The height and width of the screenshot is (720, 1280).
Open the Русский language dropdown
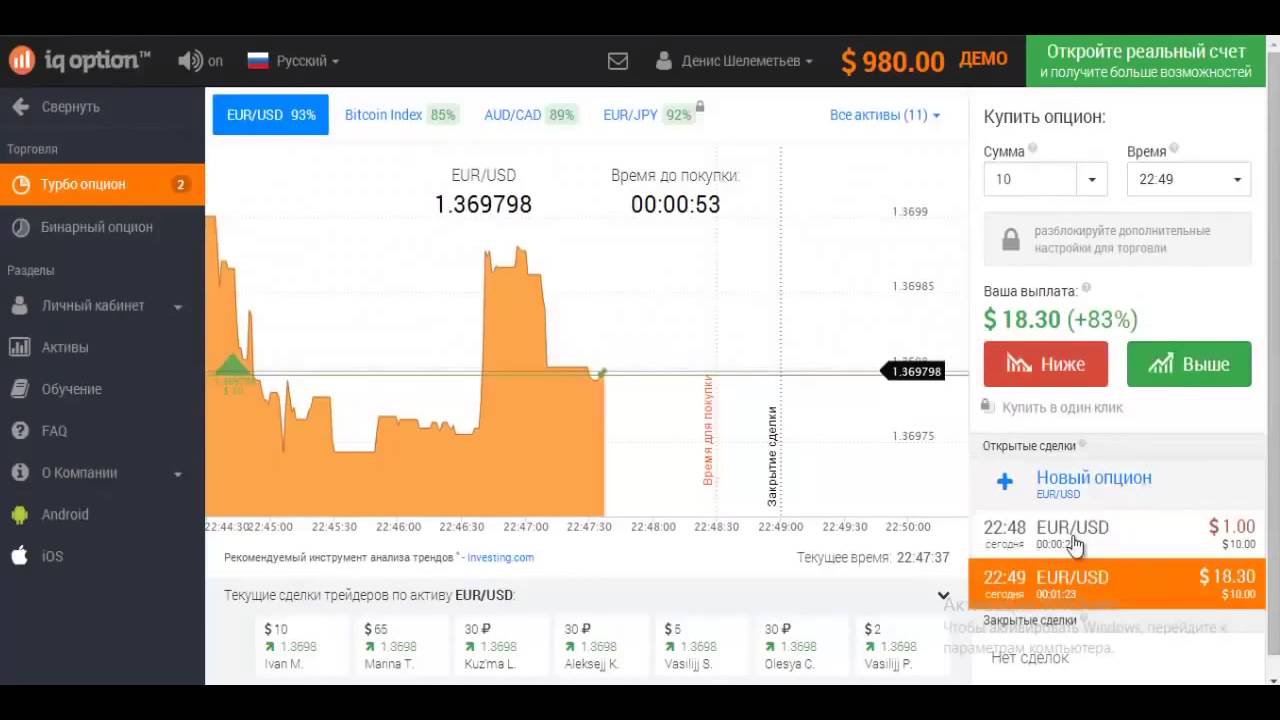pyautogui.click(x=293, y=61)
